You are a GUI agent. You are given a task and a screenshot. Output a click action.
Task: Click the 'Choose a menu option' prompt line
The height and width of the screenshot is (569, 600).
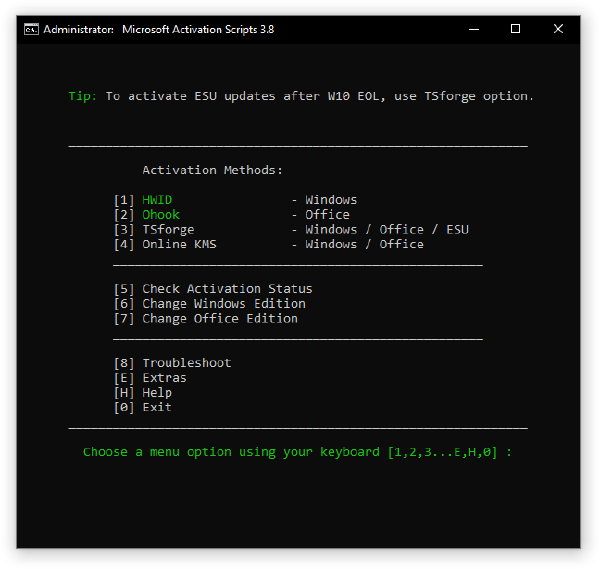click(297, 452)
